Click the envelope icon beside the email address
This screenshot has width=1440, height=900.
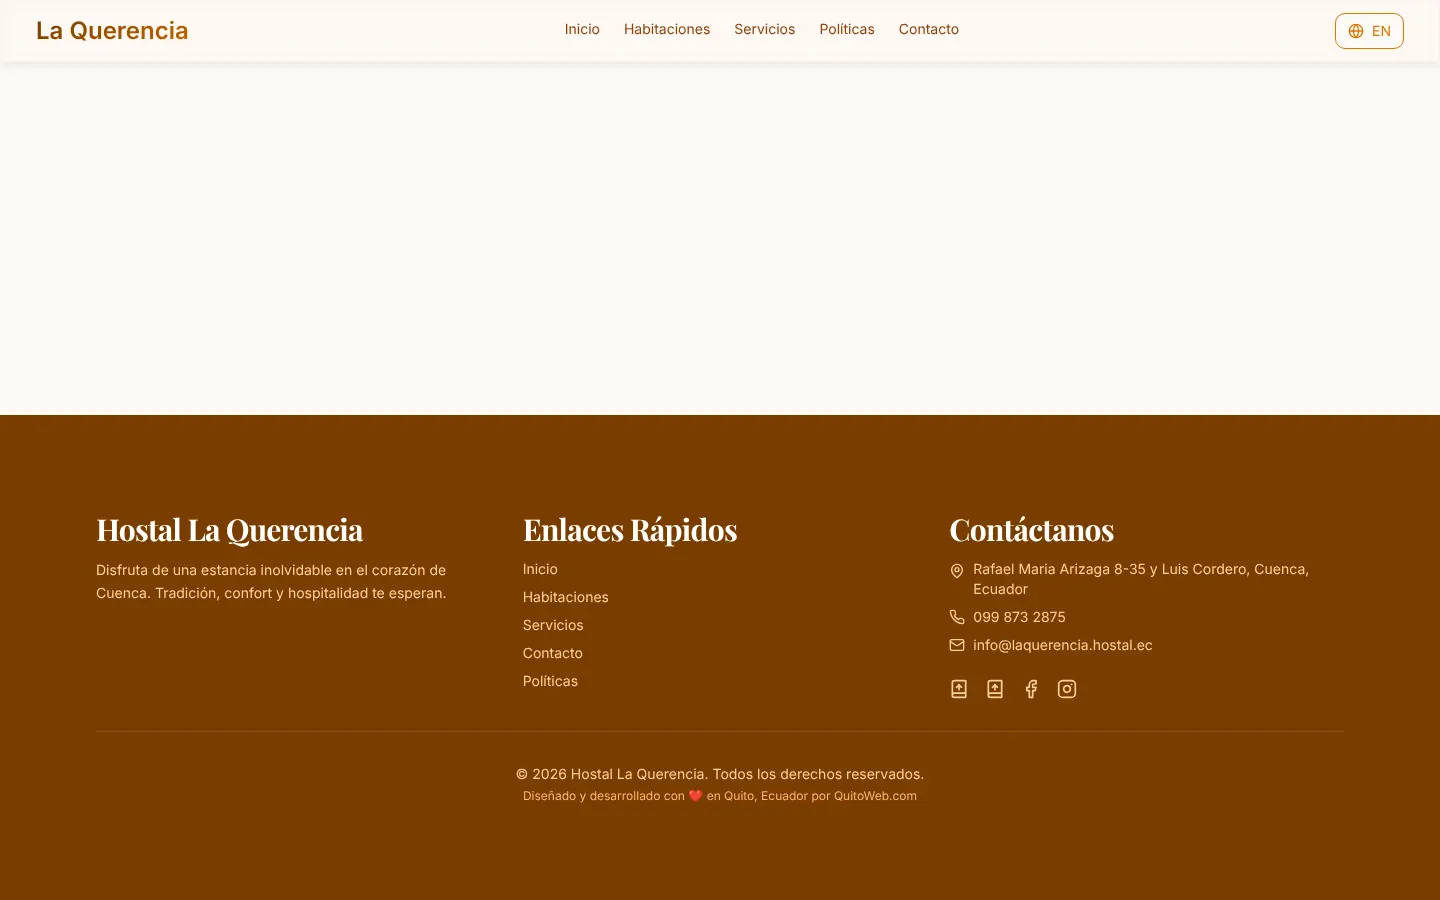(957, 645)
